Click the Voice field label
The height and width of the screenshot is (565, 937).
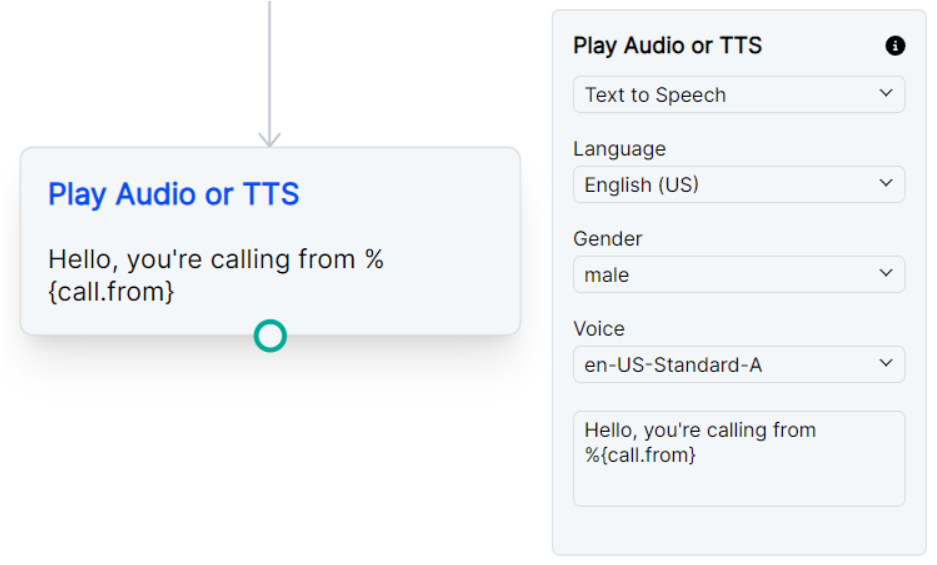[598, 329]
